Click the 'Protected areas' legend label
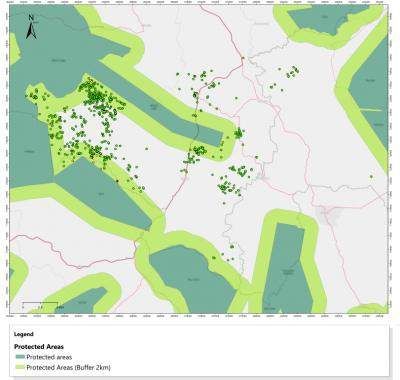Viewport: 400px width, 380px height. click(49, 357)
